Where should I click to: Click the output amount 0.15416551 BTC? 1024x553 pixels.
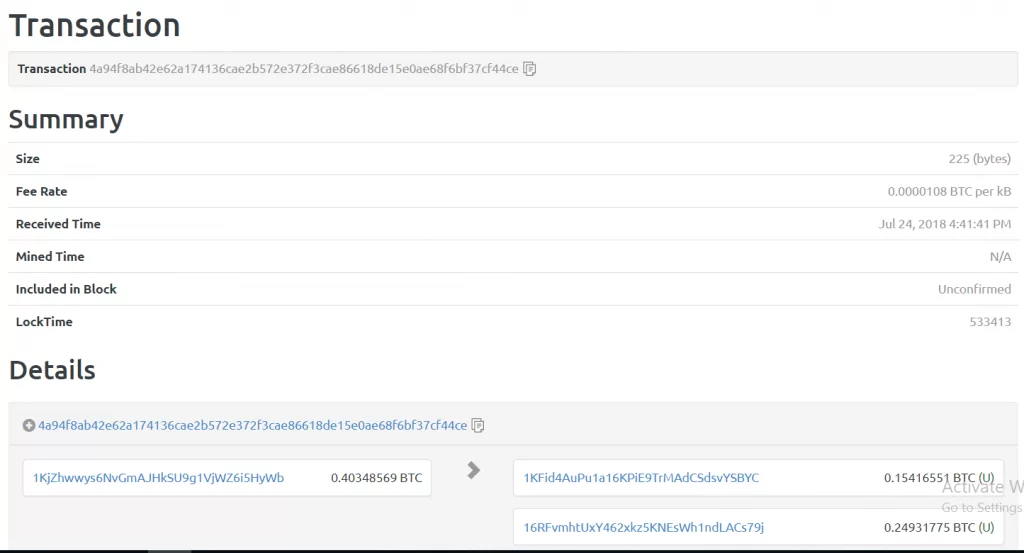(929, 478)
